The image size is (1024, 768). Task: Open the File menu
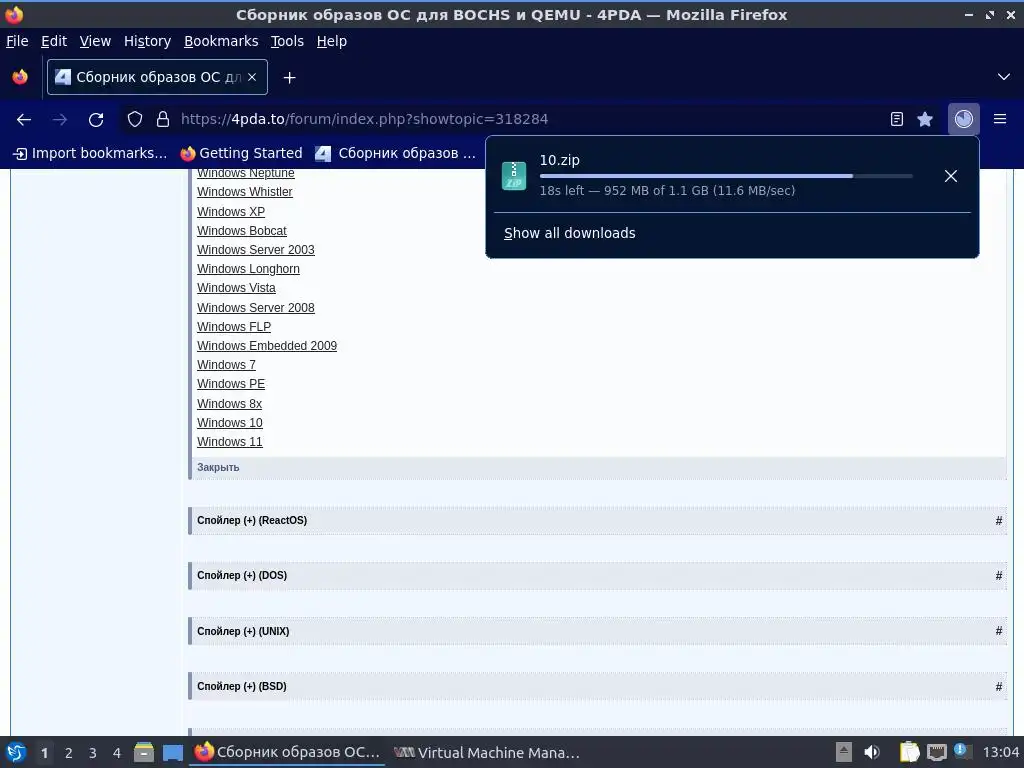[17, 41]
